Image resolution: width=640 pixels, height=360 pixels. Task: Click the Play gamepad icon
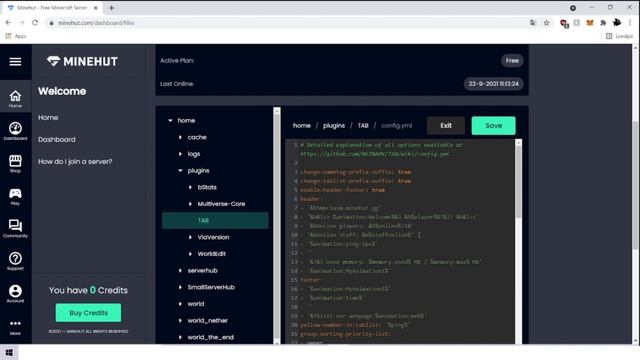pos(16,196)
